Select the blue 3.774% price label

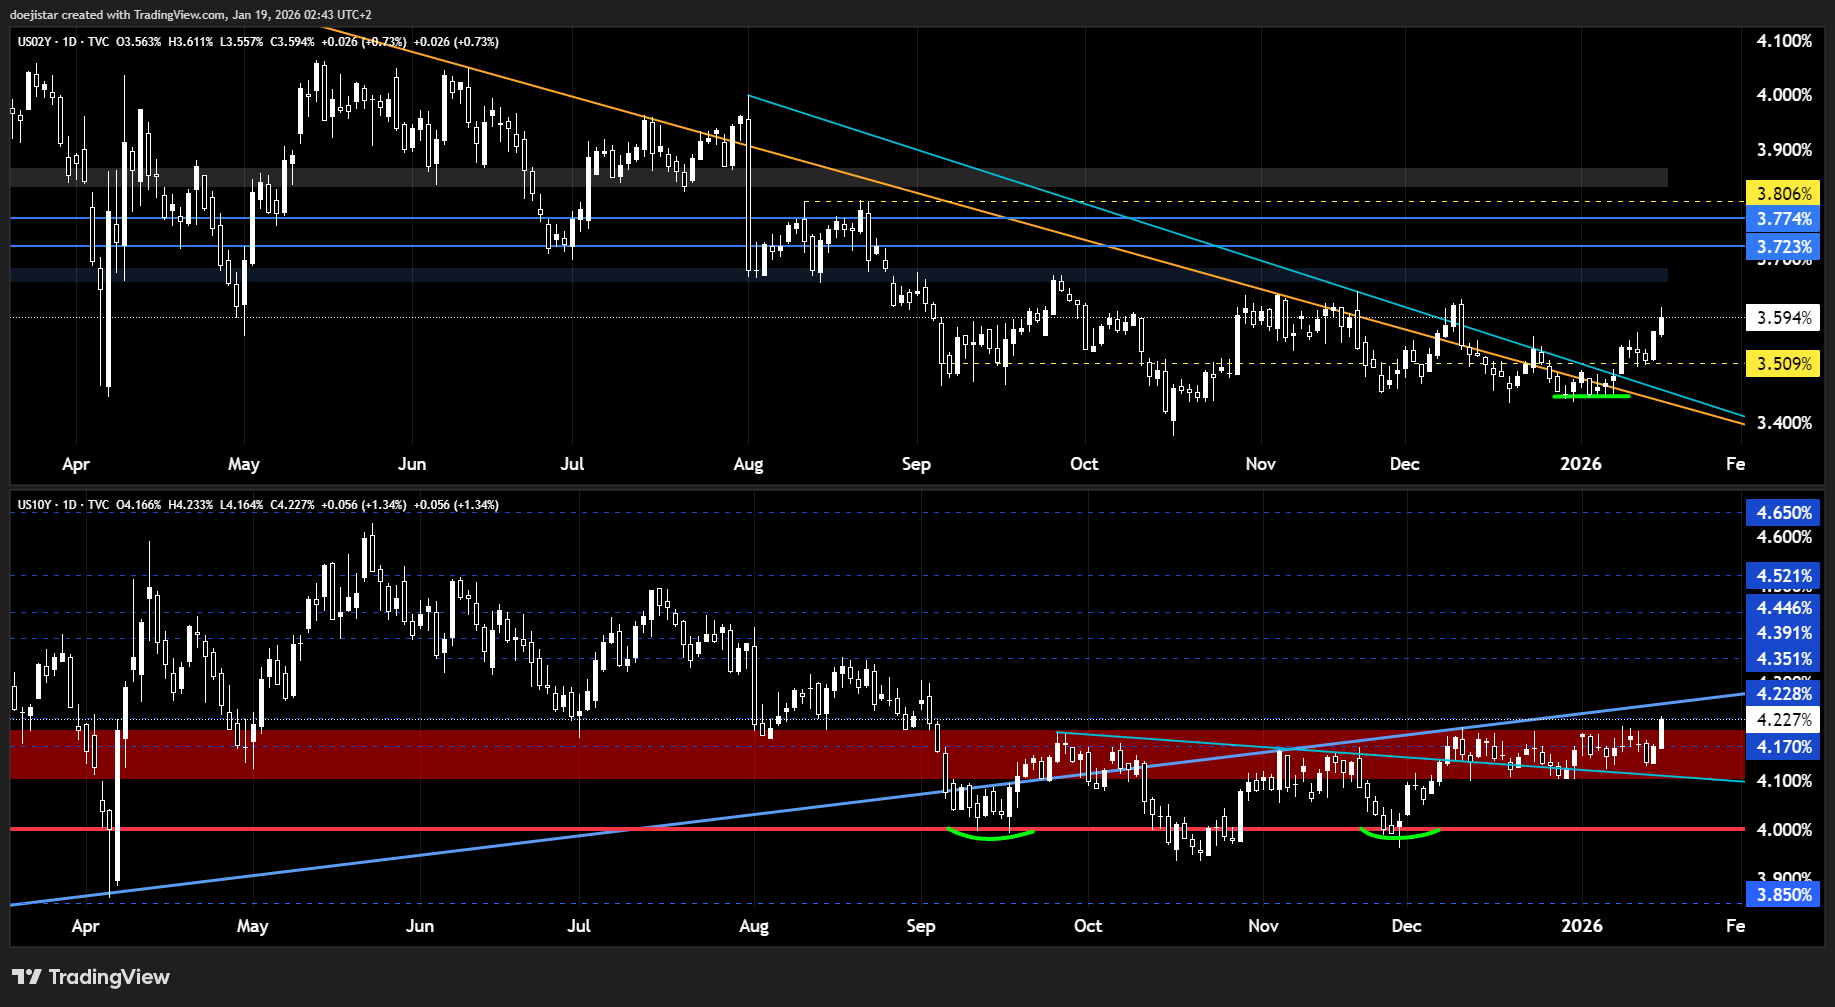coord(1782,219)
